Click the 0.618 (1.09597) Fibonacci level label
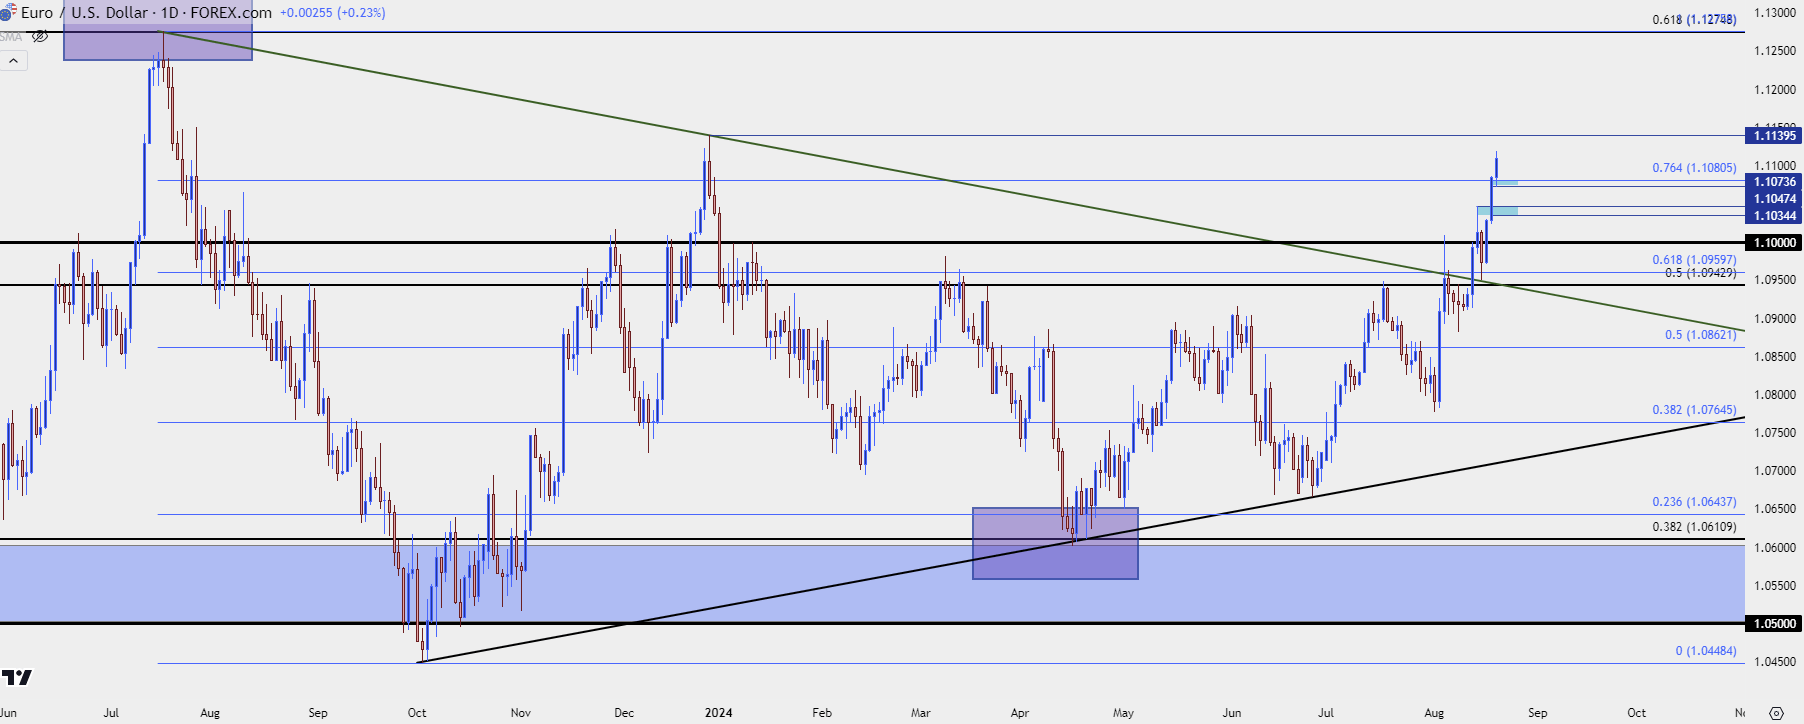This screenshot has width=1804, height=724. (x=1694, y=260)
